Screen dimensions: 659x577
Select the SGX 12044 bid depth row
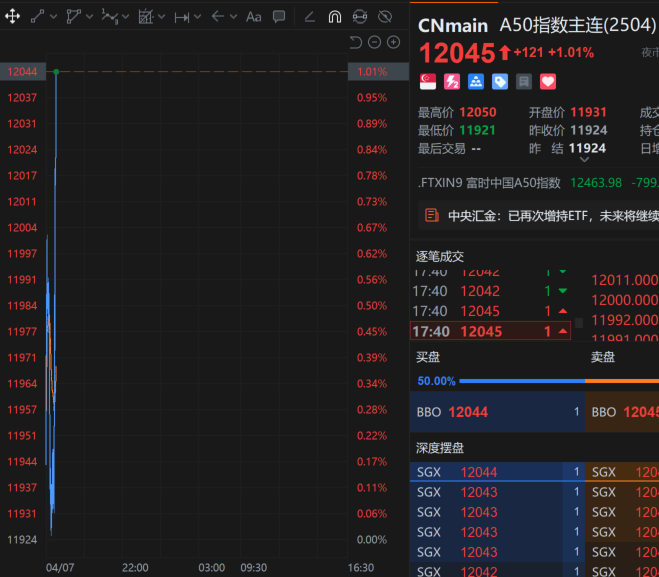point(497,472)
